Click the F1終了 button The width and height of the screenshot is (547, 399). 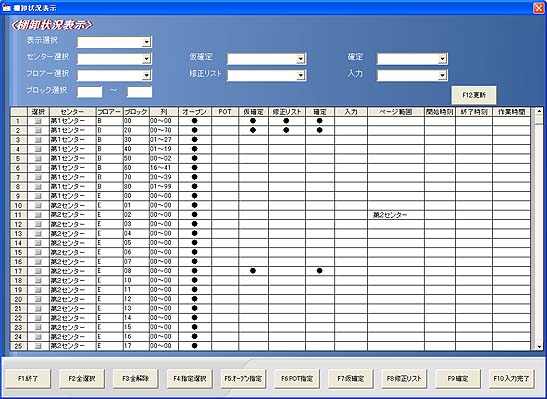28,378
